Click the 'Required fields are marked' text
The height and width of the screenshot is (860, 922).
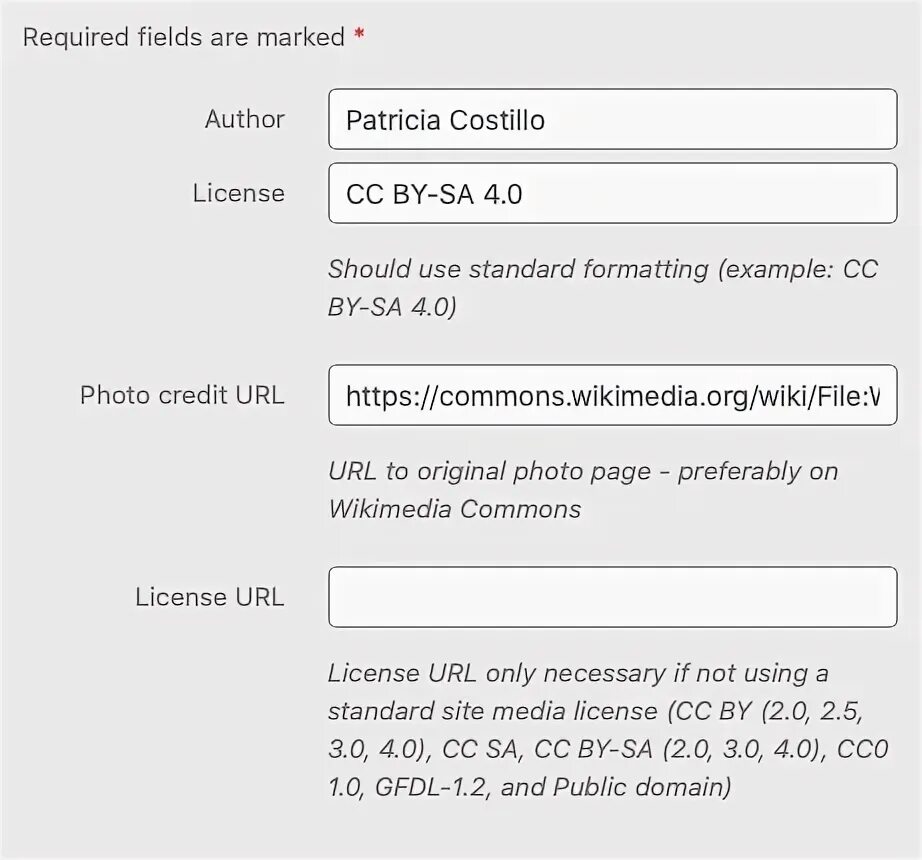[183, 38]
